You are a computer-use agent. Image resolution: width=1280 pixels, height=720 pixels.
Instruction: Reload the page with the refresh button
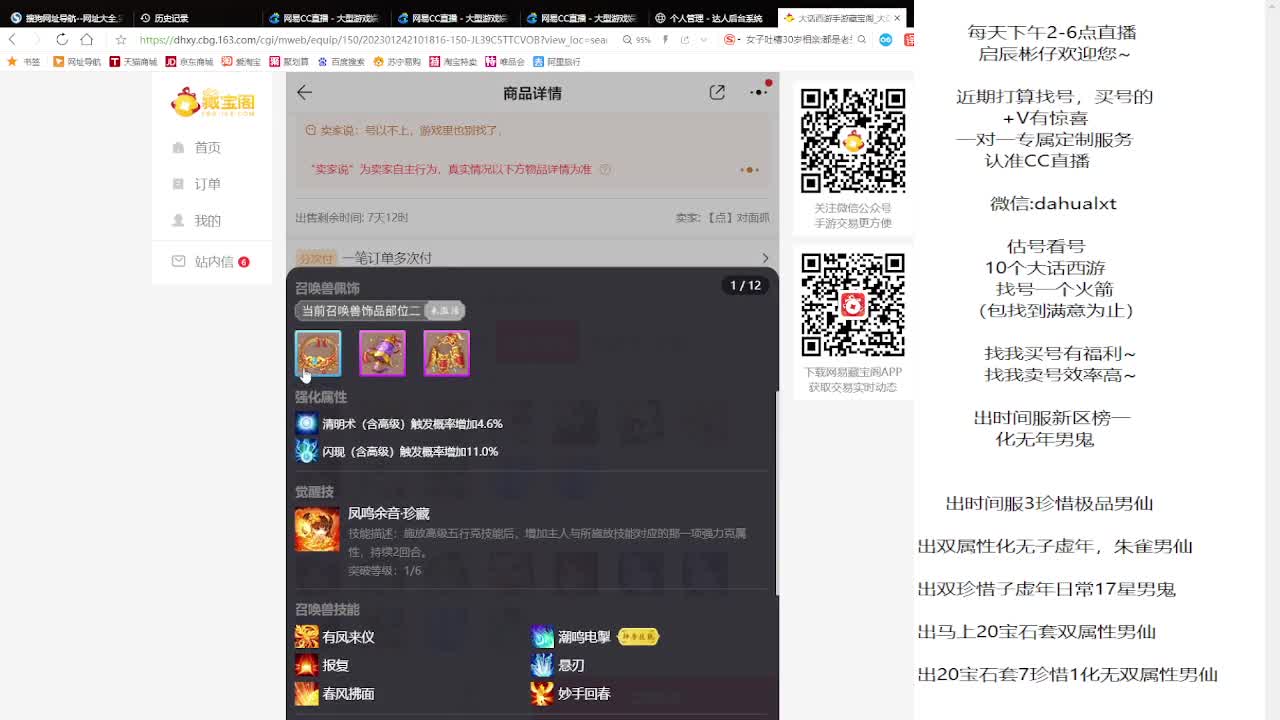[x=61, y=39]
